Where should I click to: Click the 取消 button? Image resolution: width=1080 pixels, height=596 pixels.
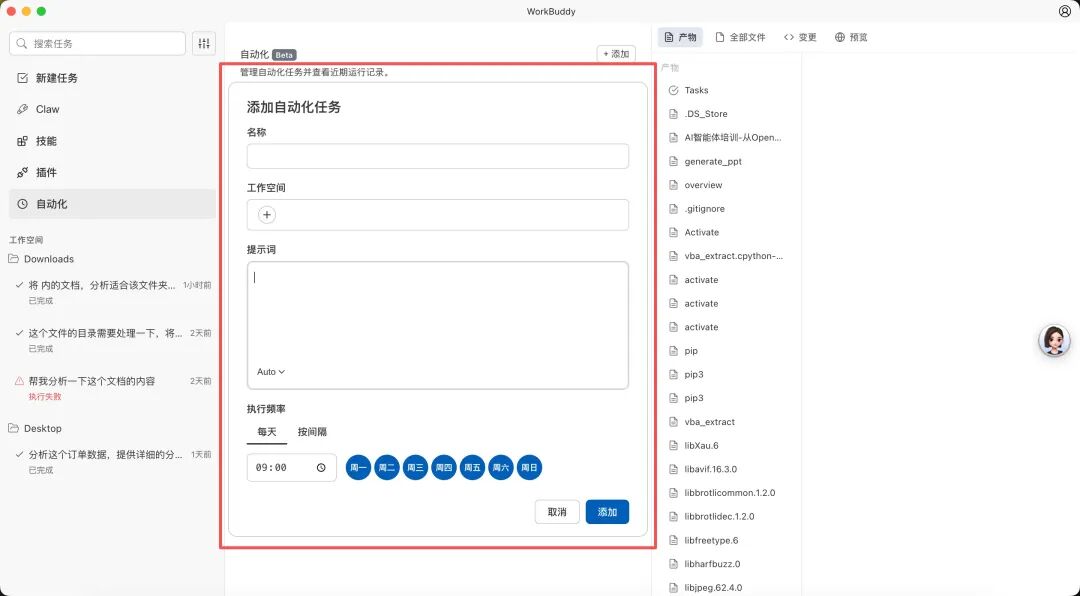click(557, 512)
